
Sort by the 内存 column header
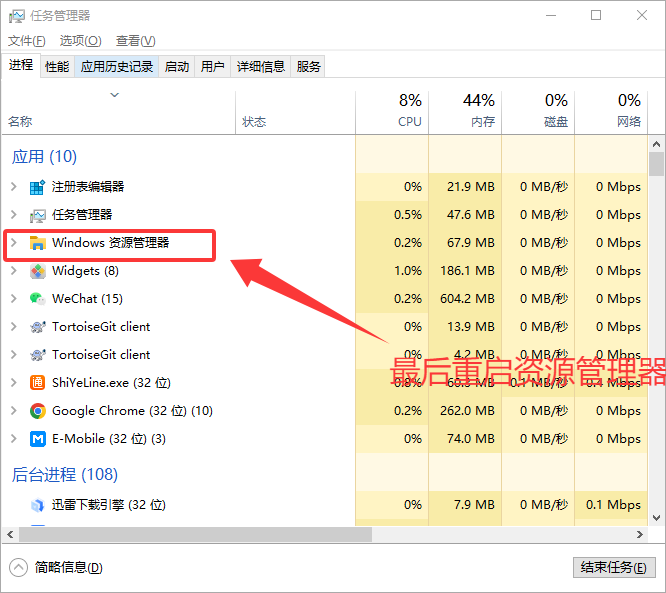coord(465,112)
